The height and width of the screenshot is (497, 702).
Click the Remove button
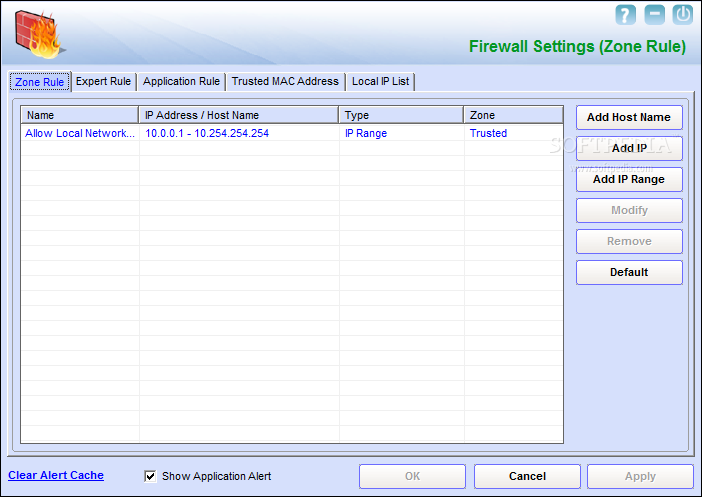pos(629,241)
